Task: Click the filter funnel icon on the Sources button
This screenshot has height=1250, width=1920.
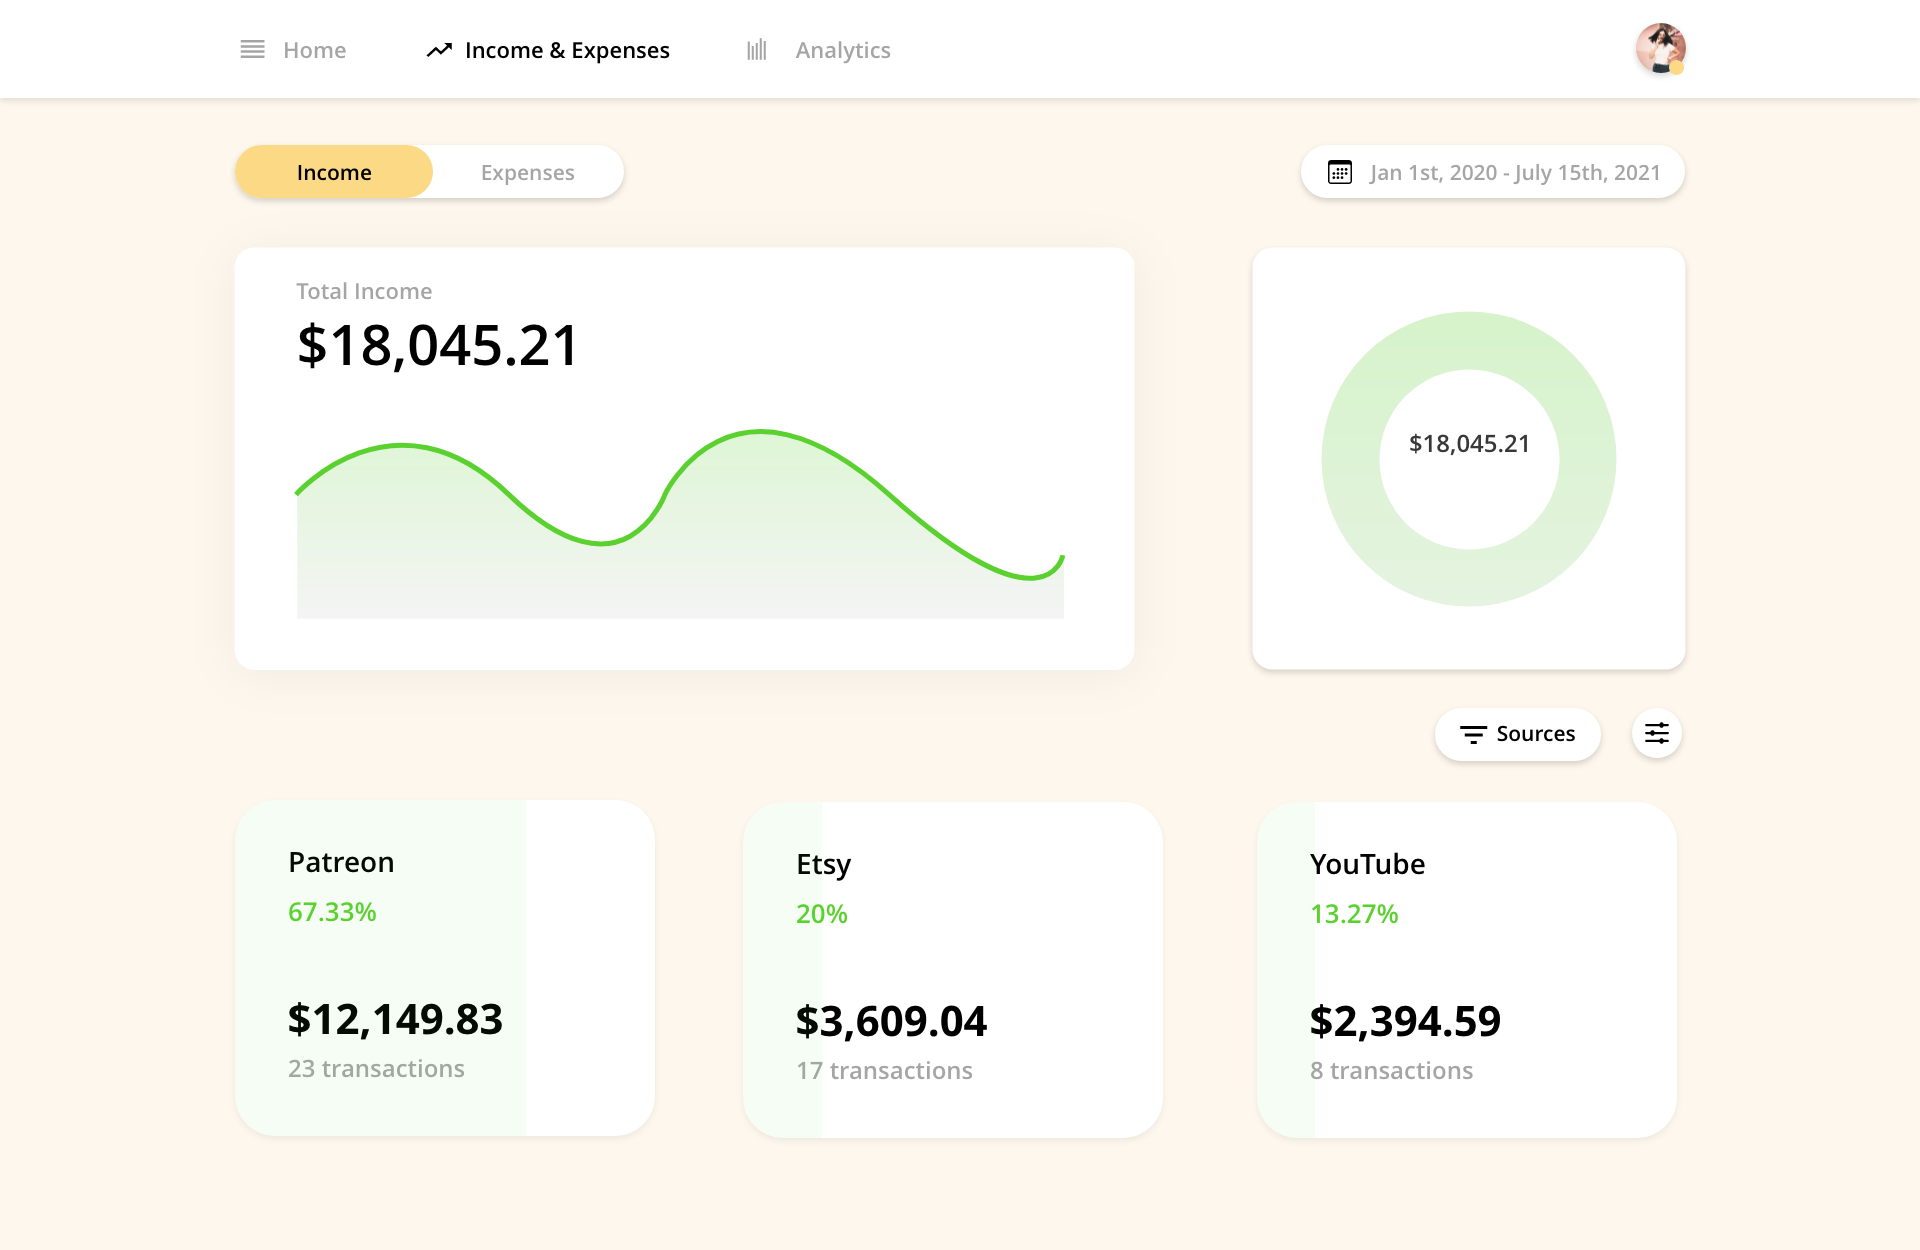Action: [x=1473, y=733]
